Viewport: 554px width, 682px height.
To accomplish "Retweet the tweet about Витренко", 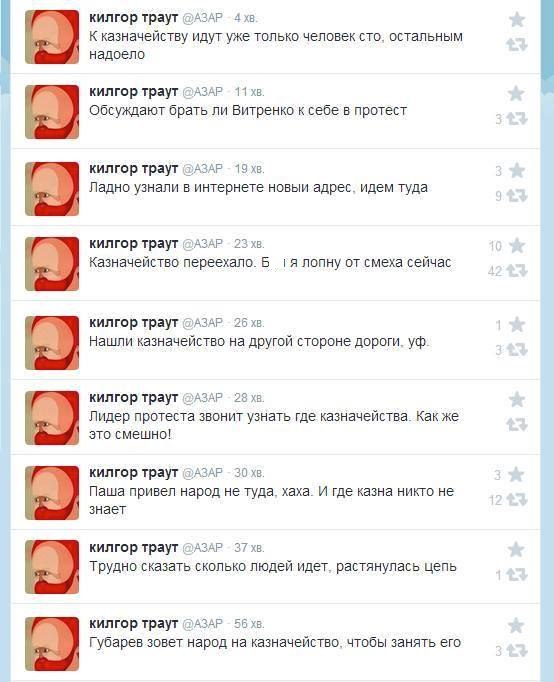I will click(x=517, y=119).
